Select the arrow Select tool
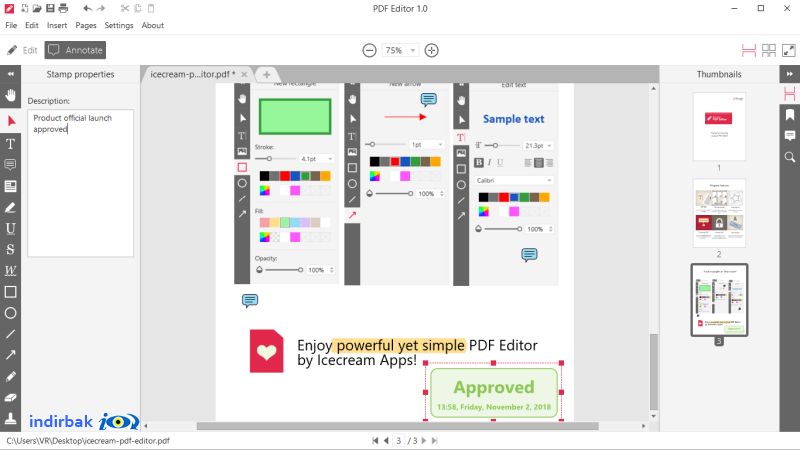 click(x=11, y=121)
